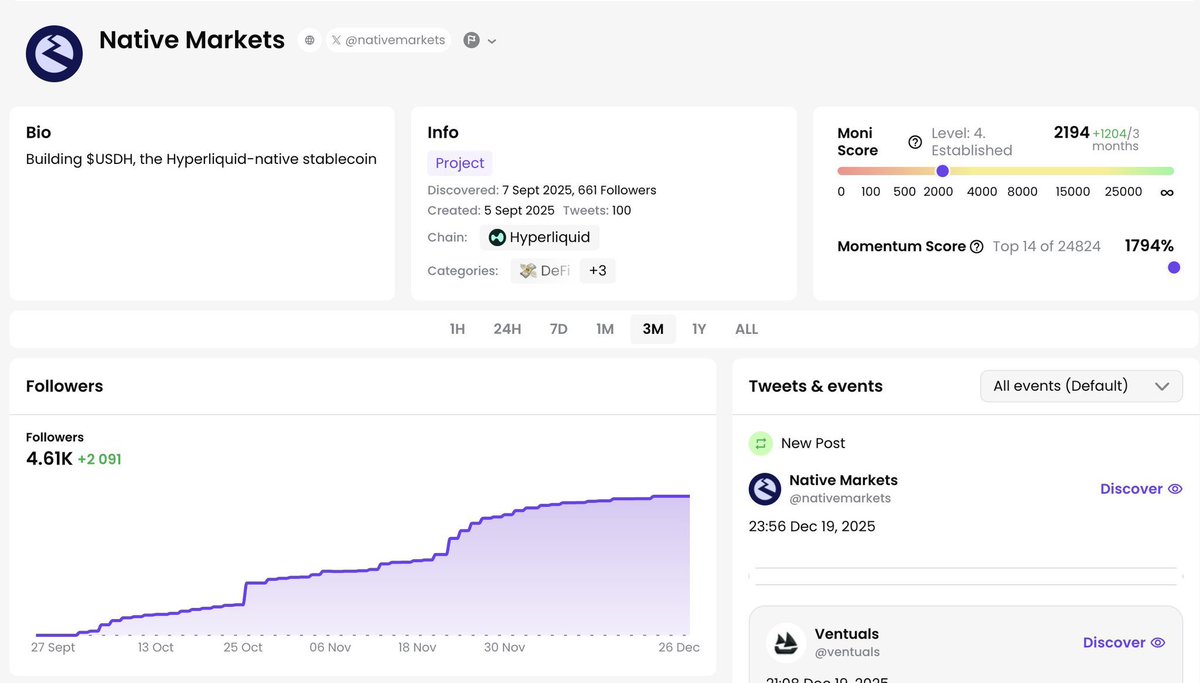
Task: Open the website globe icon
Action: click(x=309, y=40)
